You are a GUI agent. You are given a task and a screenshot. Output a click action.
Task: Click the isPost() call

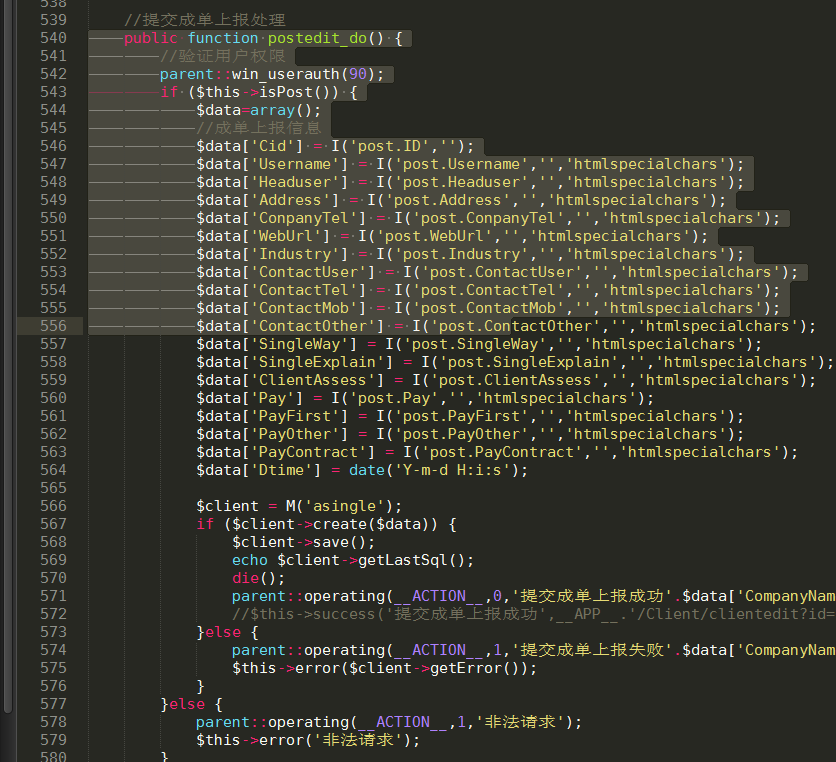(x=299, y=92)
